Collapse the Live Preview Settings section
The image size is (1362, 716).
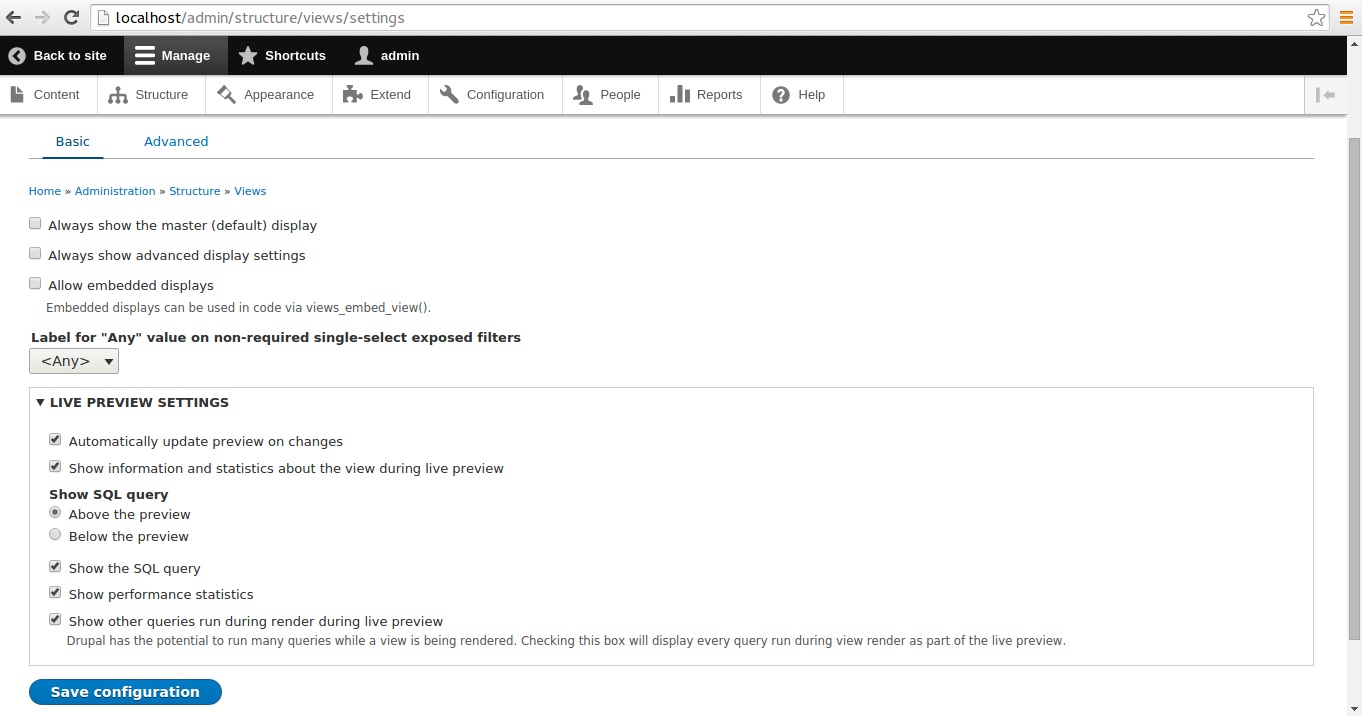[x=133, y=402]
